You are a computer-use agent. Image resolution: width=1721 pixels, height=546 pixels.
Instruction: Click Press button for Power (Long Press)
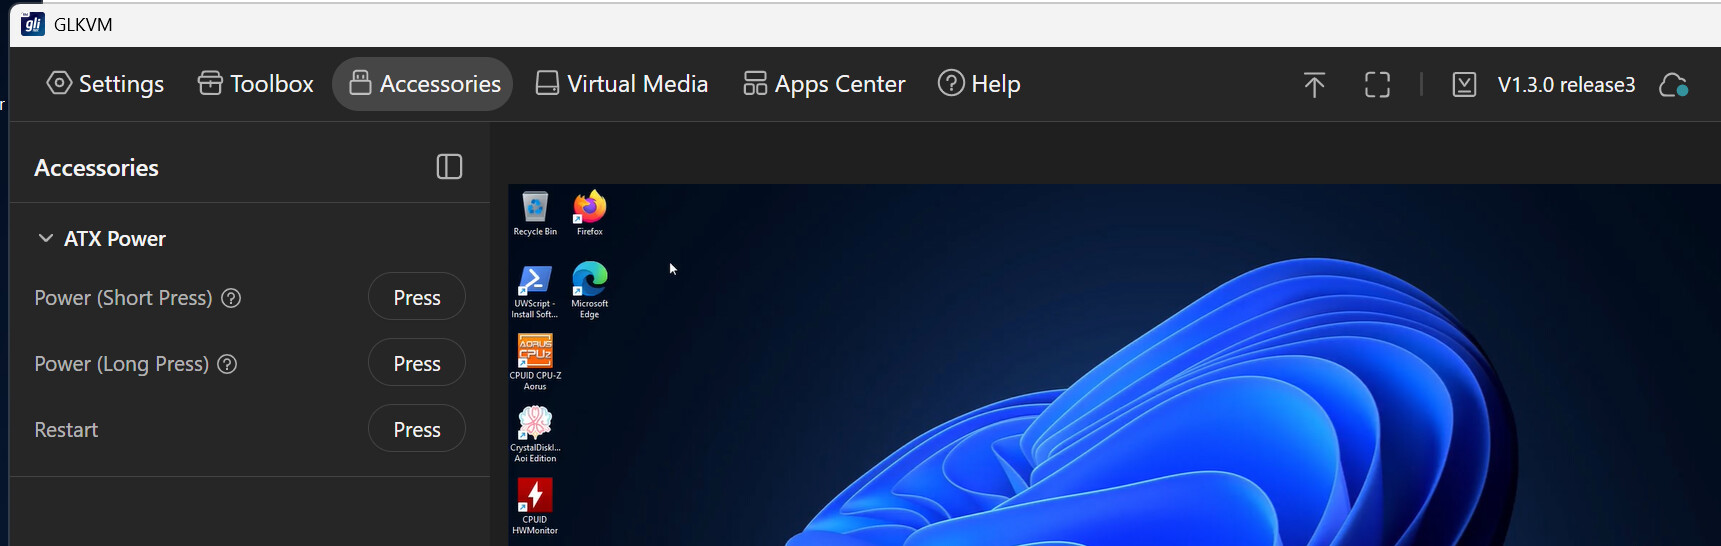(x=417, y=363)
